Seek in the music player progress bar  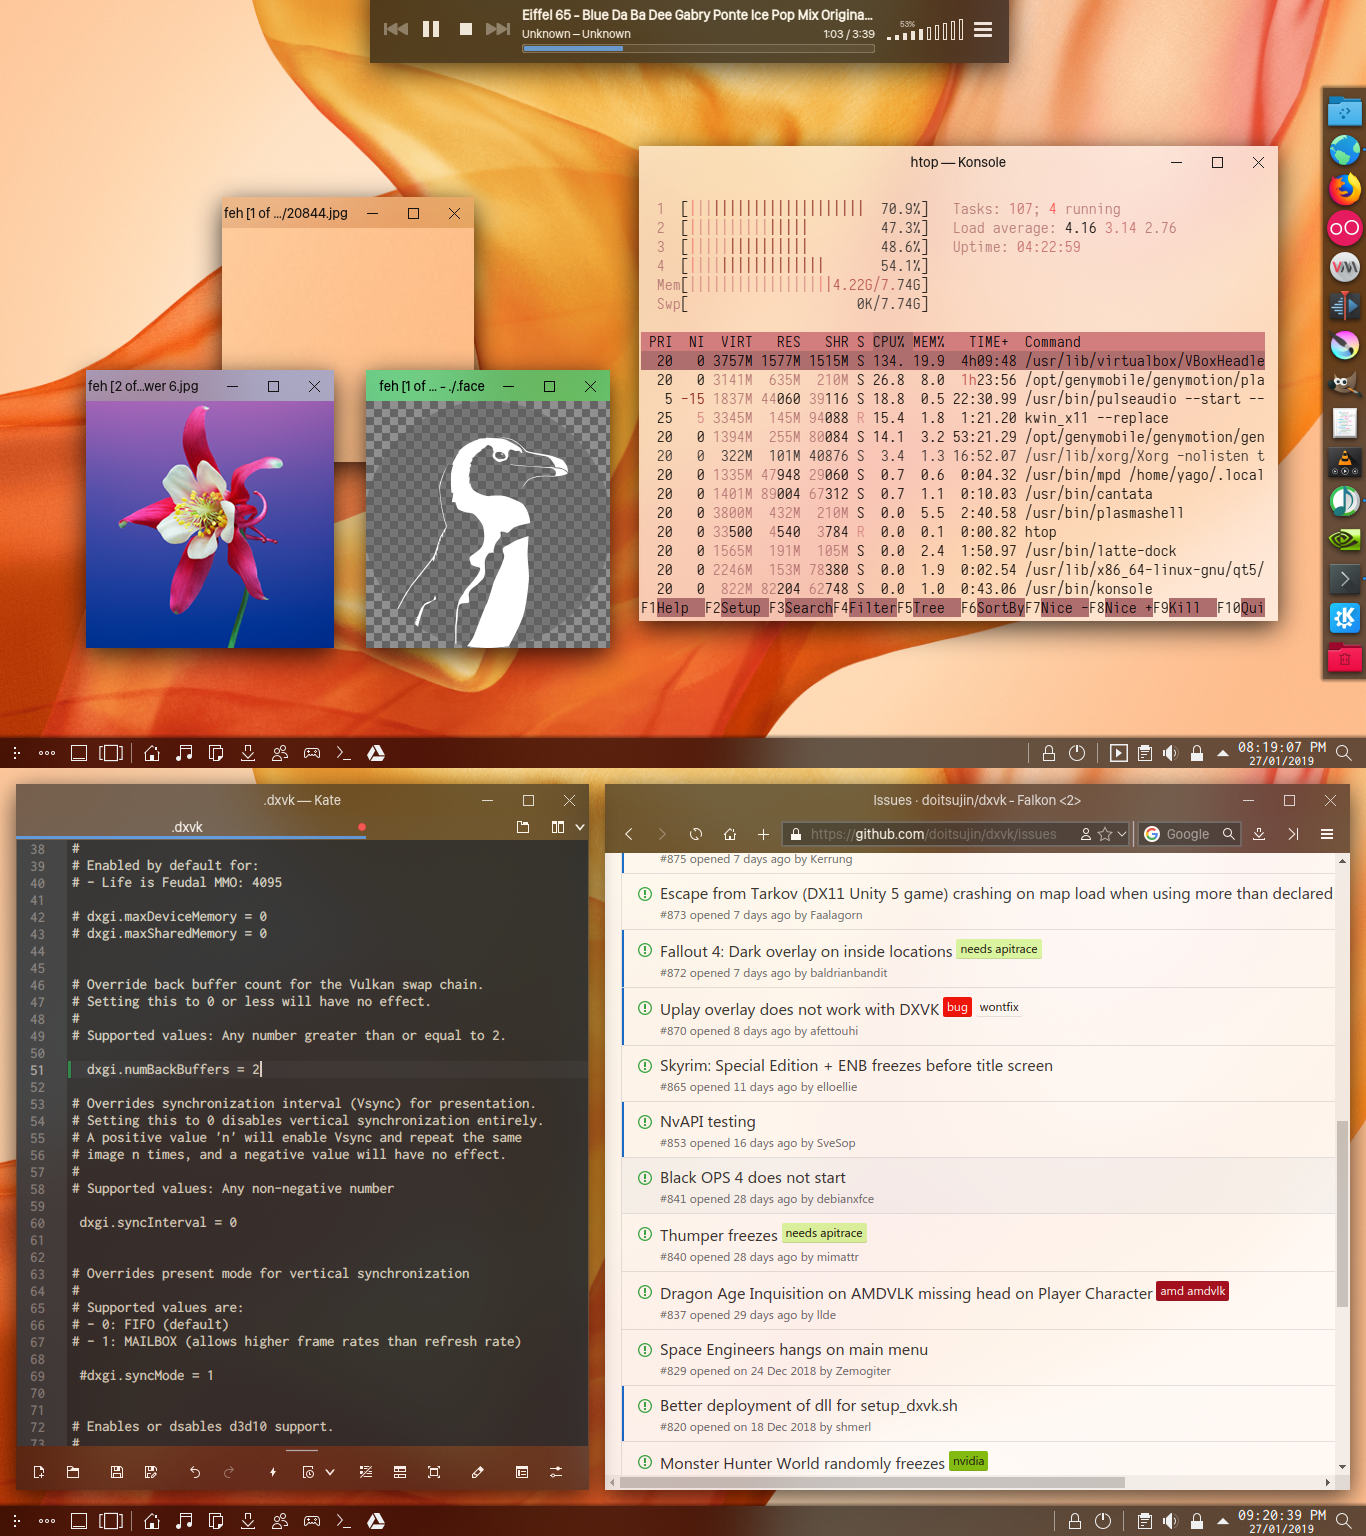click(x=698, y=48)
